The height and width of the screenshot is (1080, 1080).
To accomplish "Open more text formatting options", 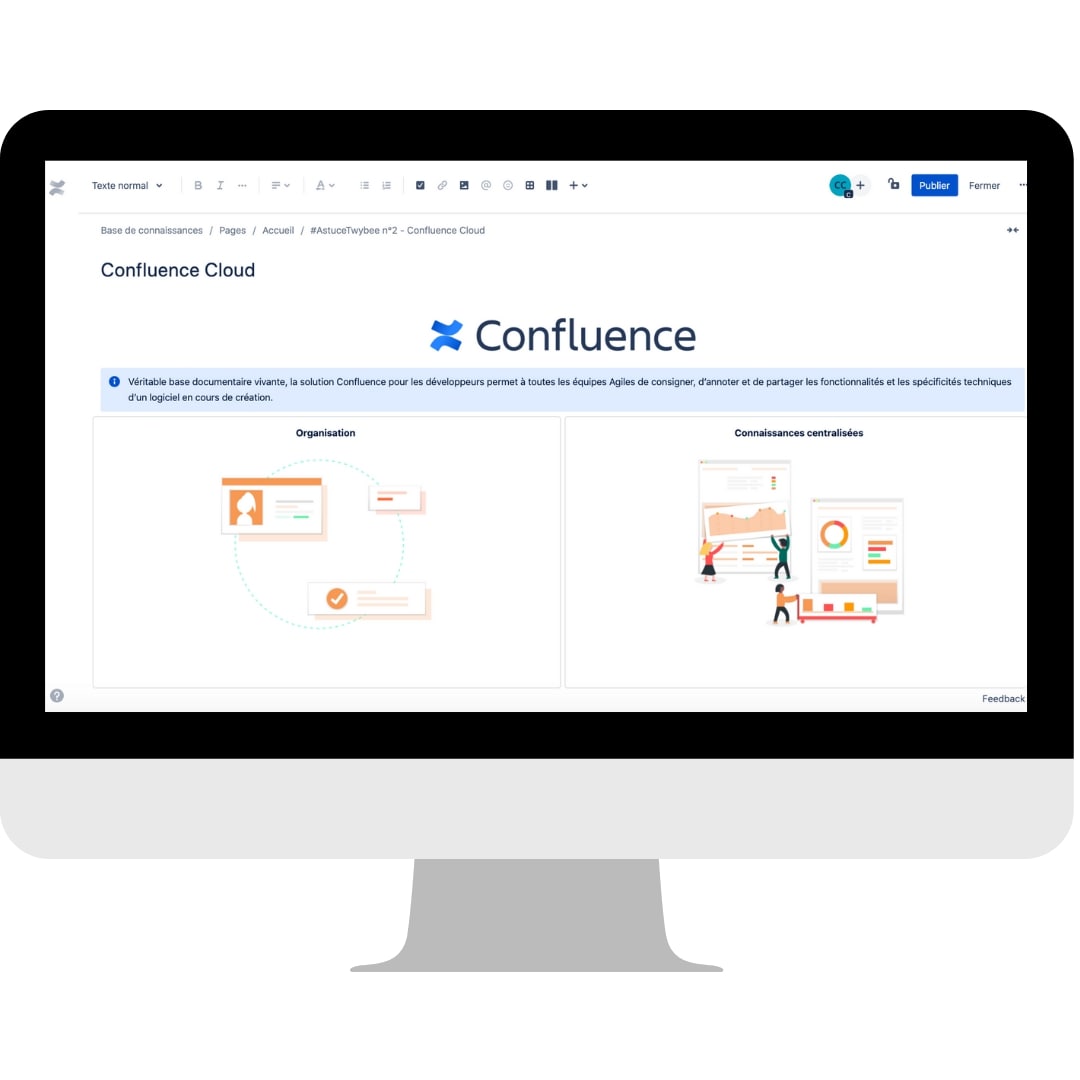I will [242, 186].
